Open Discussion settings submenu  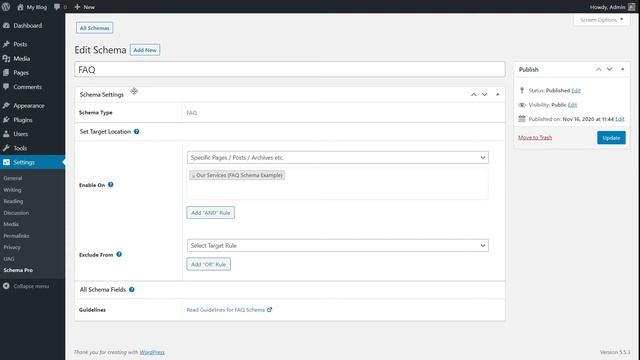click(16, 213)
